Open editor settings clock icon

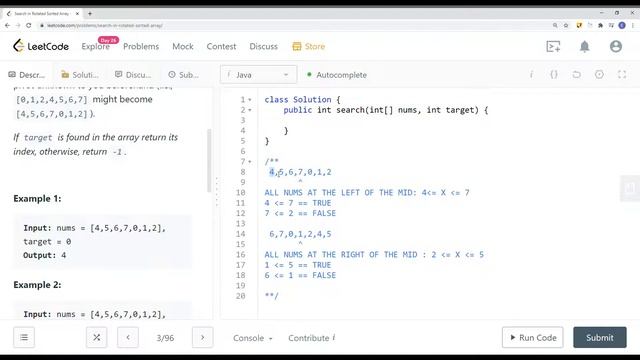(x=599, y=75)
